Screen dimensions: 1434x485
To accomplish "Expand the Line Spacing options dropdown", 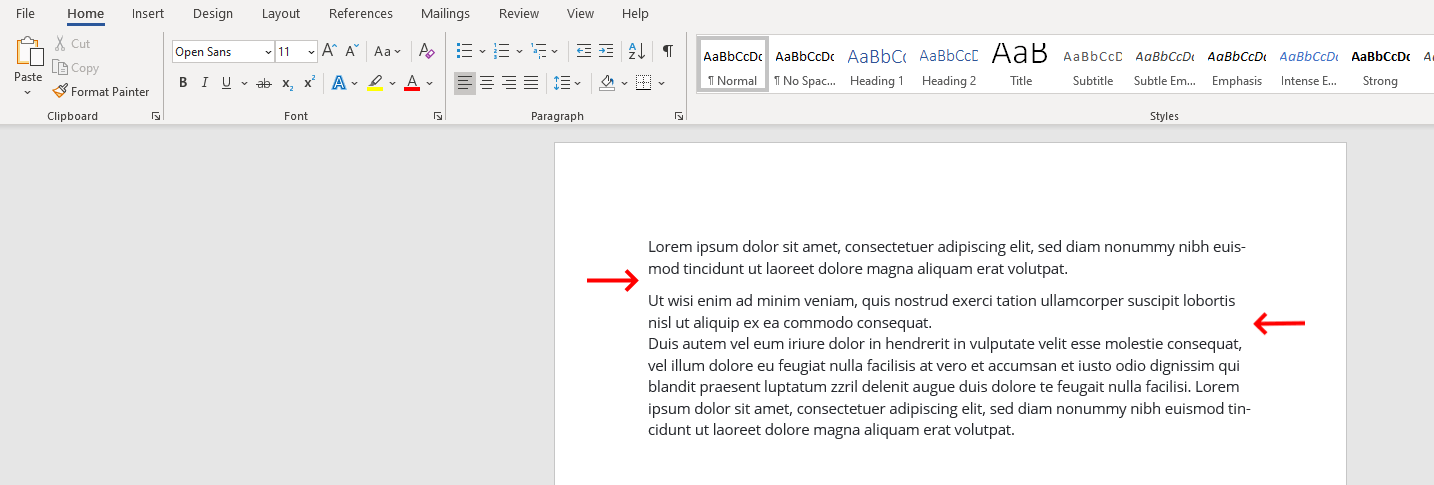I will tap(577, 83).
